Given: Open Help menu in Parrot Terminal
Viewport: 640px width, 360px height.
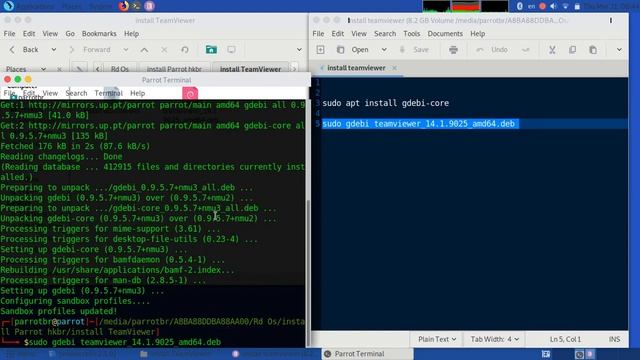Looking at the screenshot, I should click(138, 93).
